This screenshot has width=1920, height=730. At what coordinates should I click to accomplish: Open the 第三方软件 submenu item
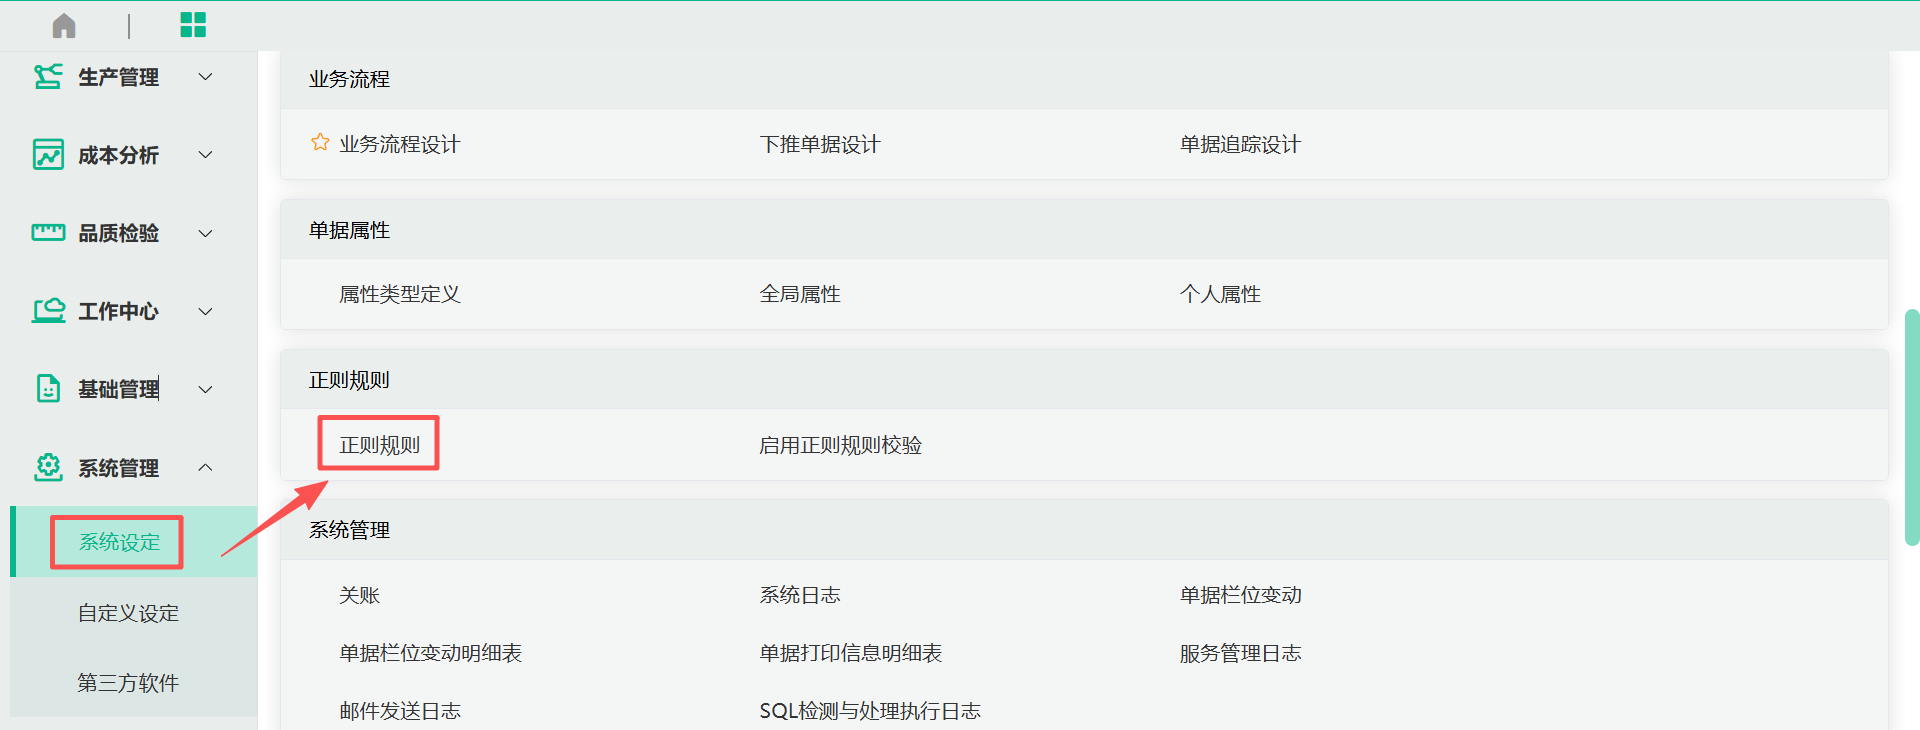click(128, 683)
